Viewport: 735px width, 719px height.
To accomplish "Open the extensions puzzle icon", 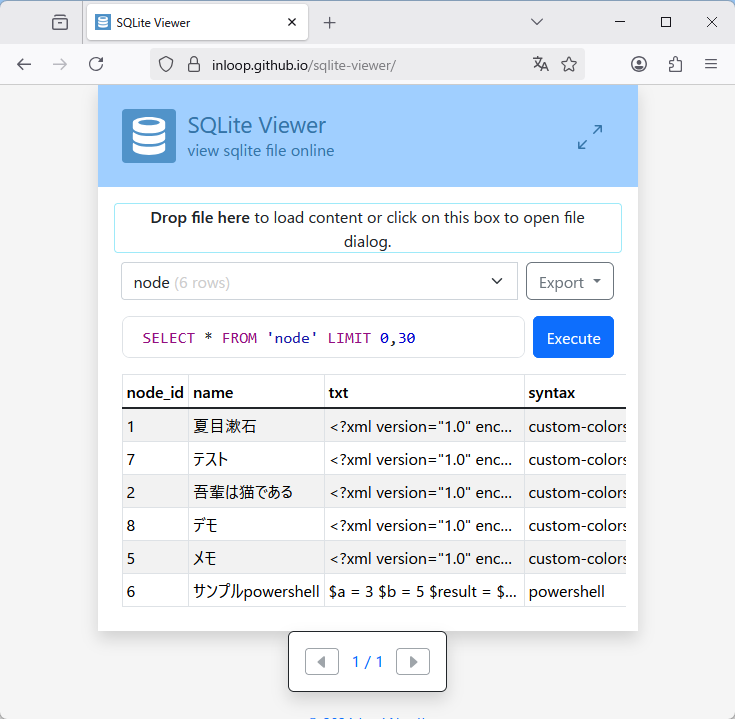I will [675, 64].
